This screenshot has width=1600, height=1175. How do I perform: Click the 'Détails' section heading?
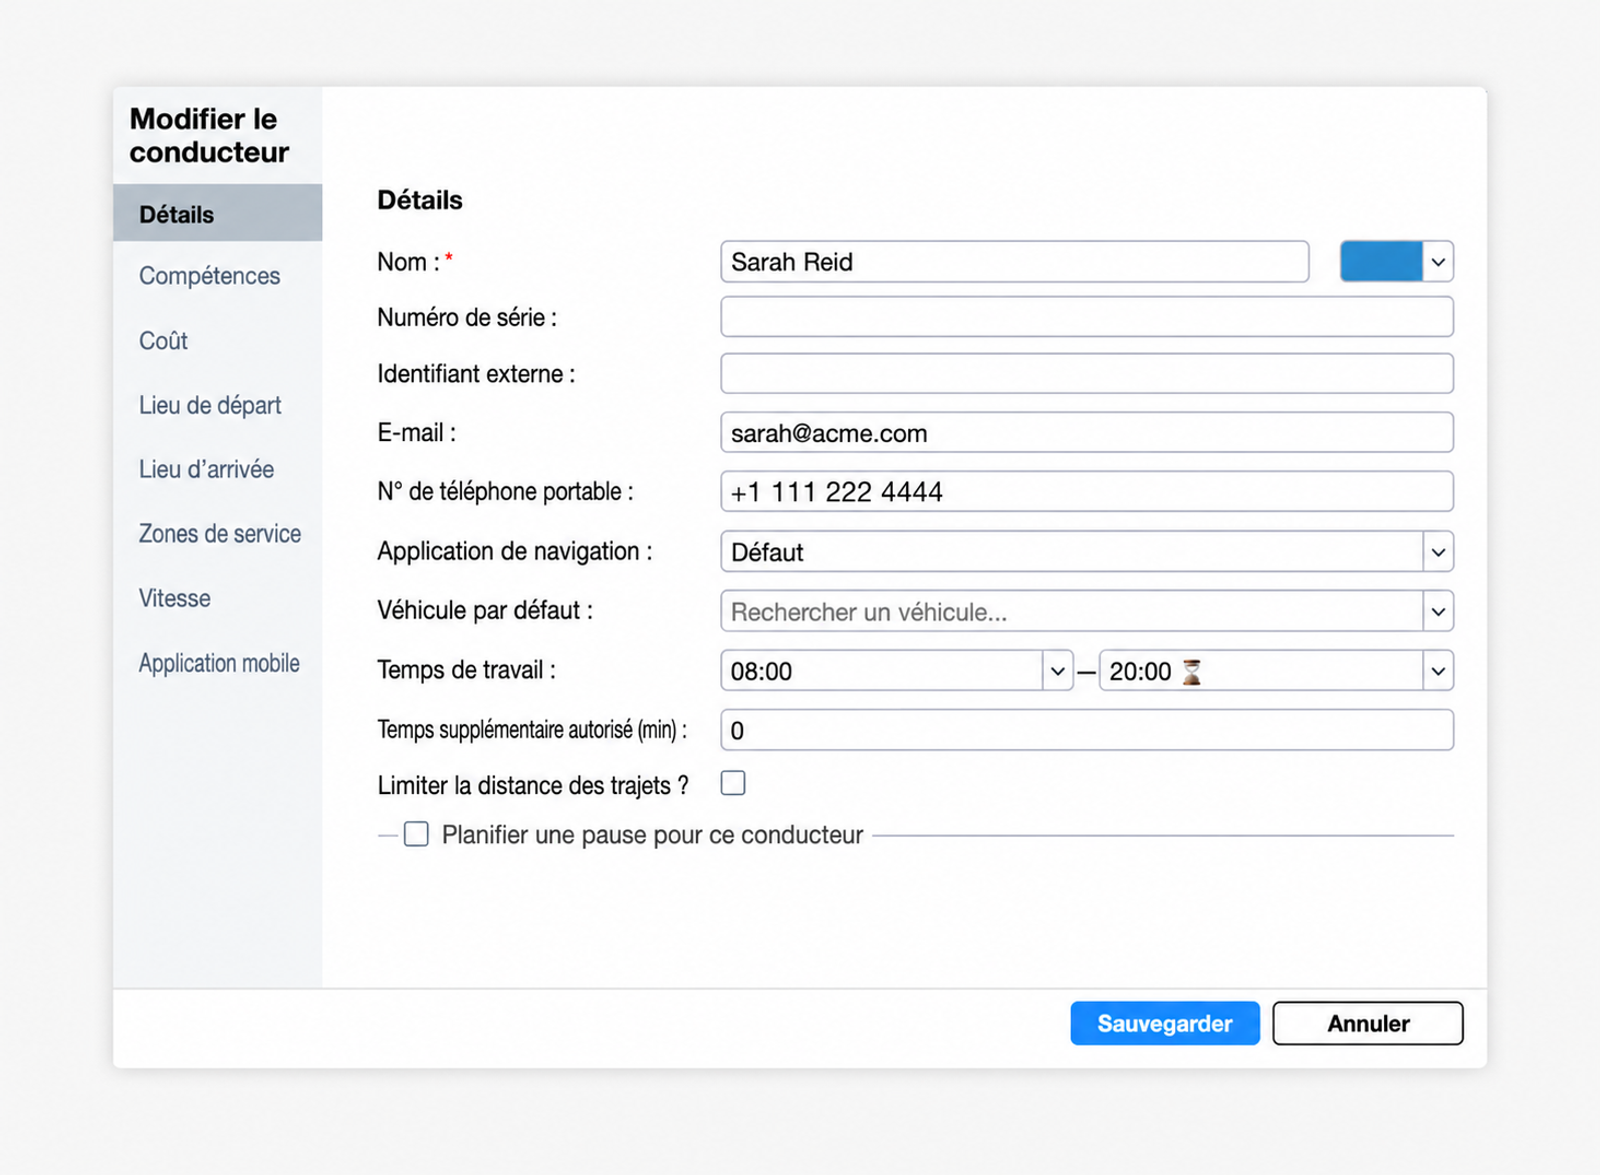tap(420, 200)
